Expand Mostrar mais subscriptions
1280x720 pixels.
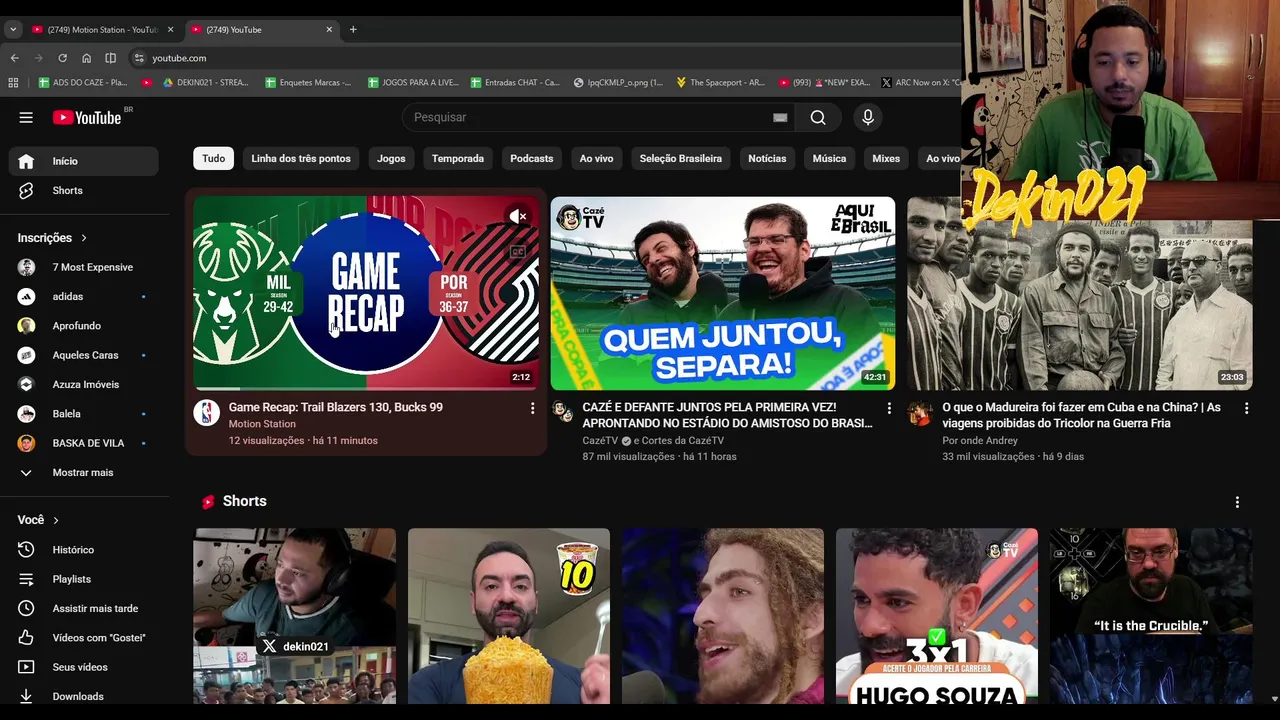(83, 472)
